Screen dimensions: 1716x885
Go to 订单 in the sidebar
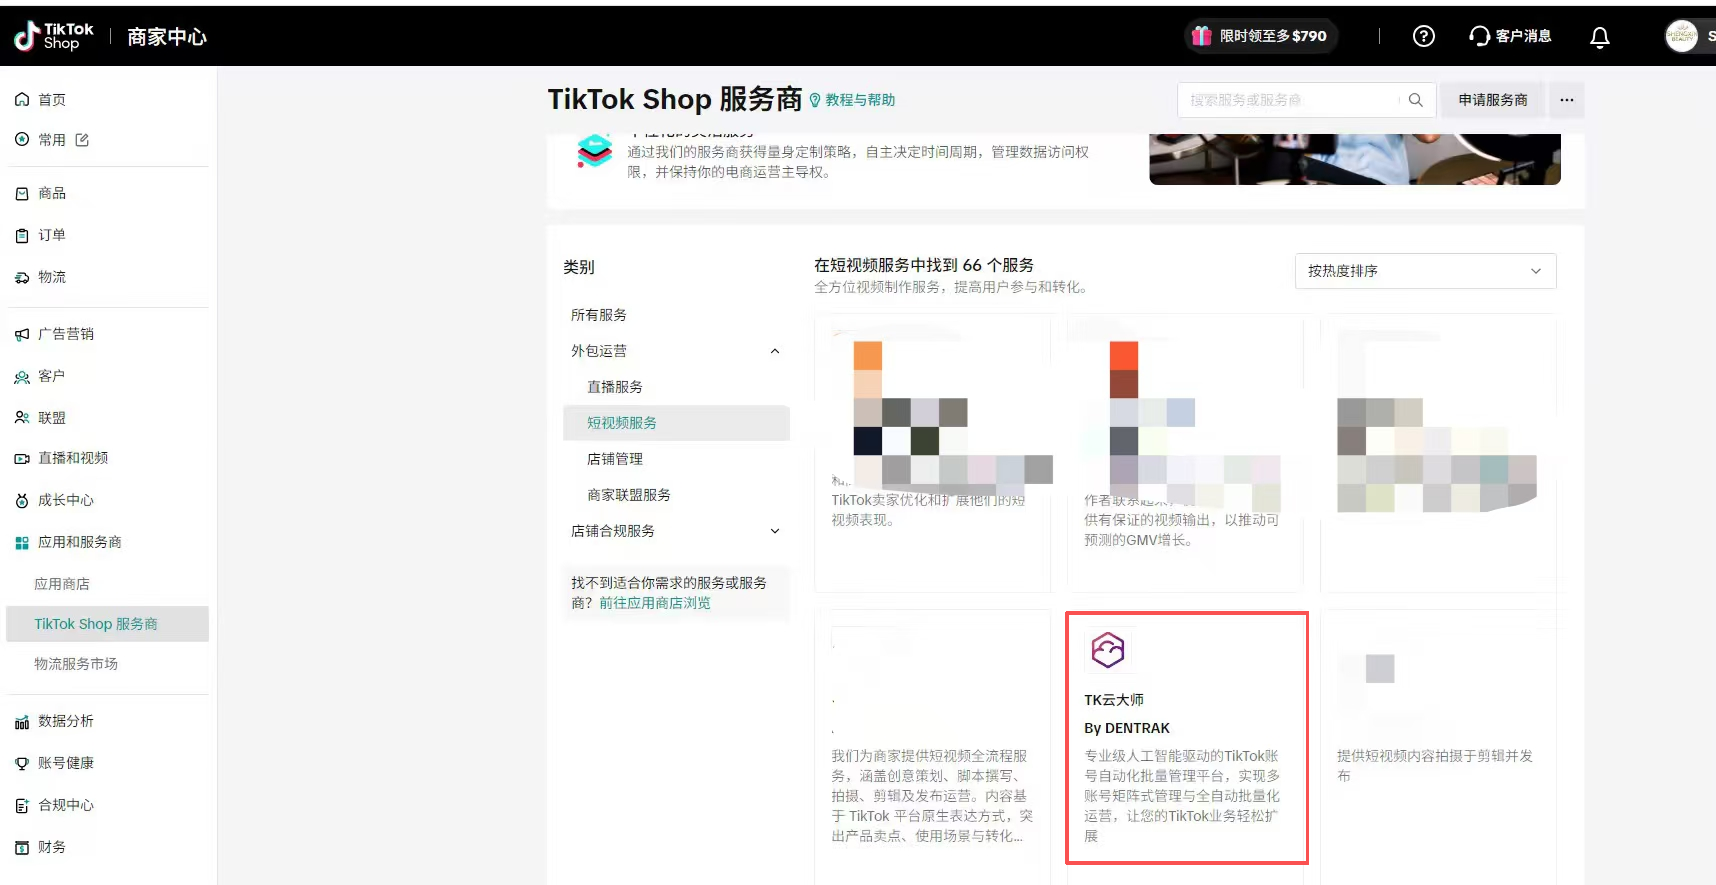[52, 235]
